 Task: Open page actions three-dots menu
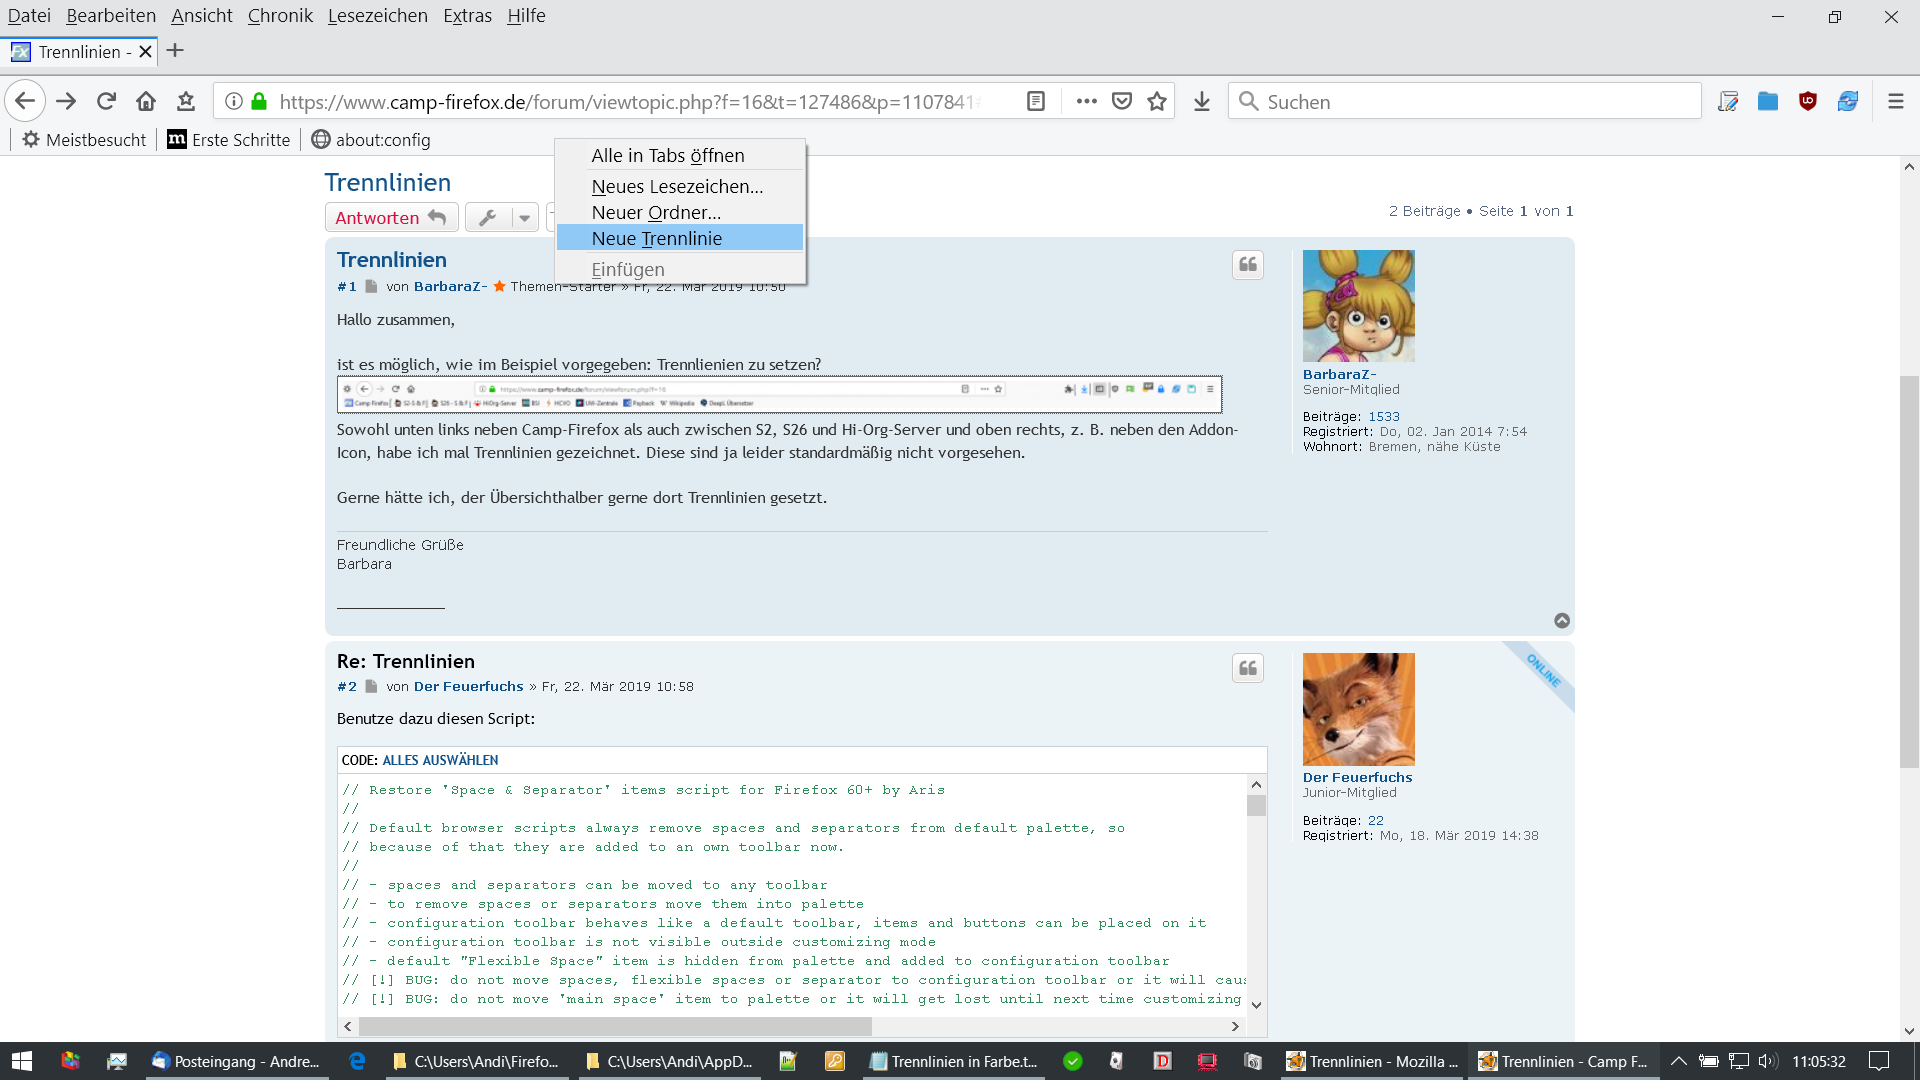(1086, 101)
